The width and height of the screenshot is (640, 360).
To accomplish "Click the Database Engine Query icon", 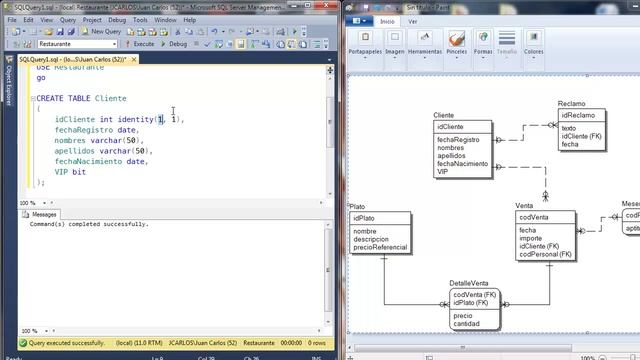I will click(130, 31).
